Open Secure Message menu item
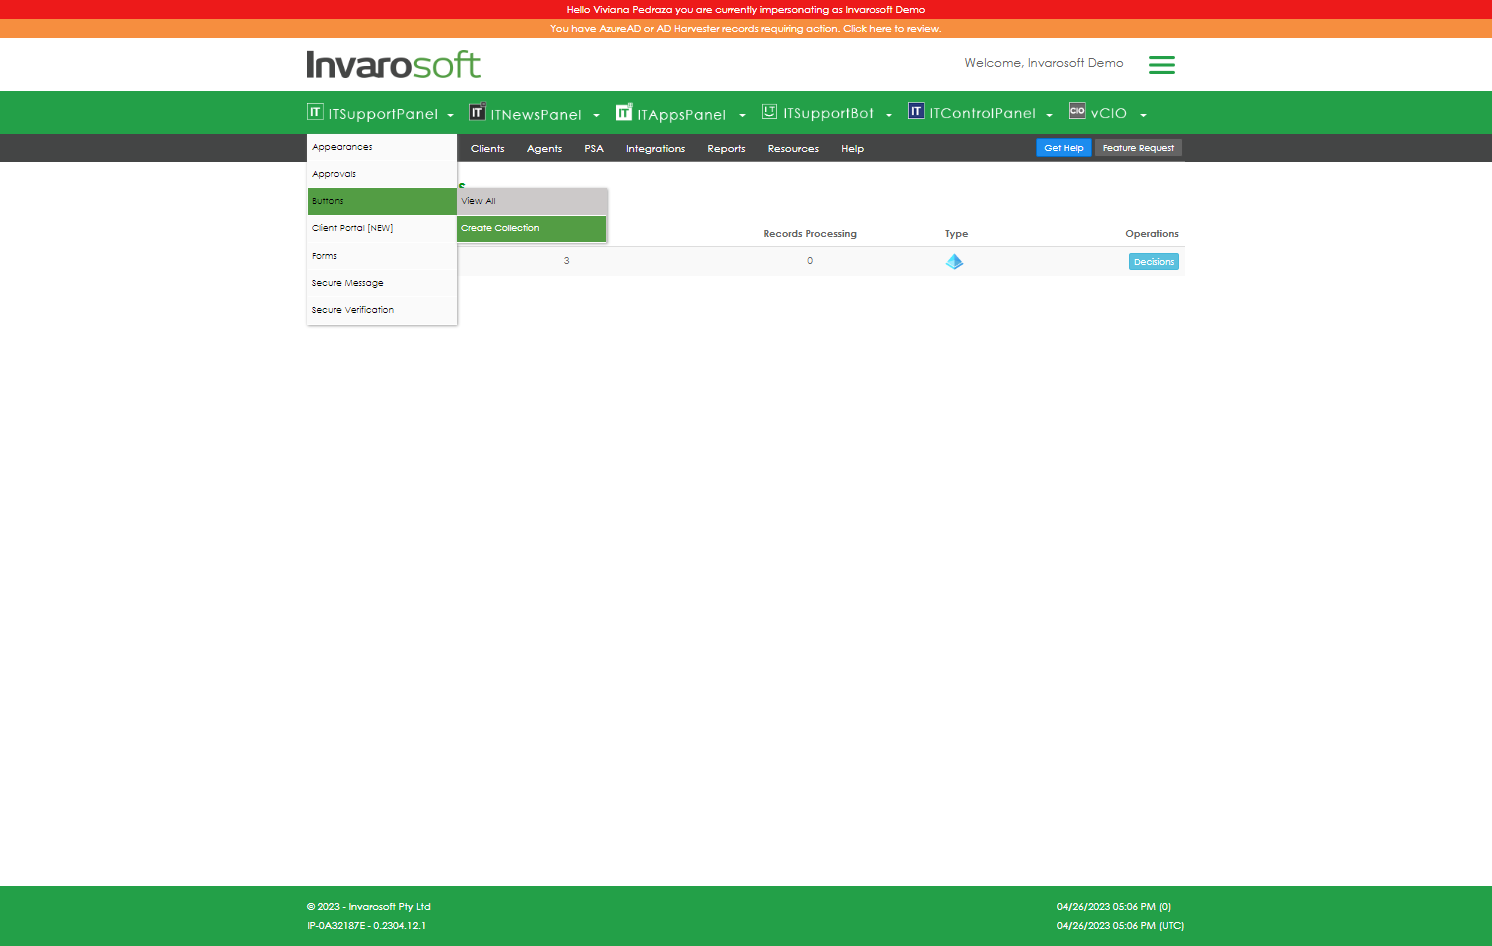Viewport: 1492px width, 946px height. click(382, 283)
